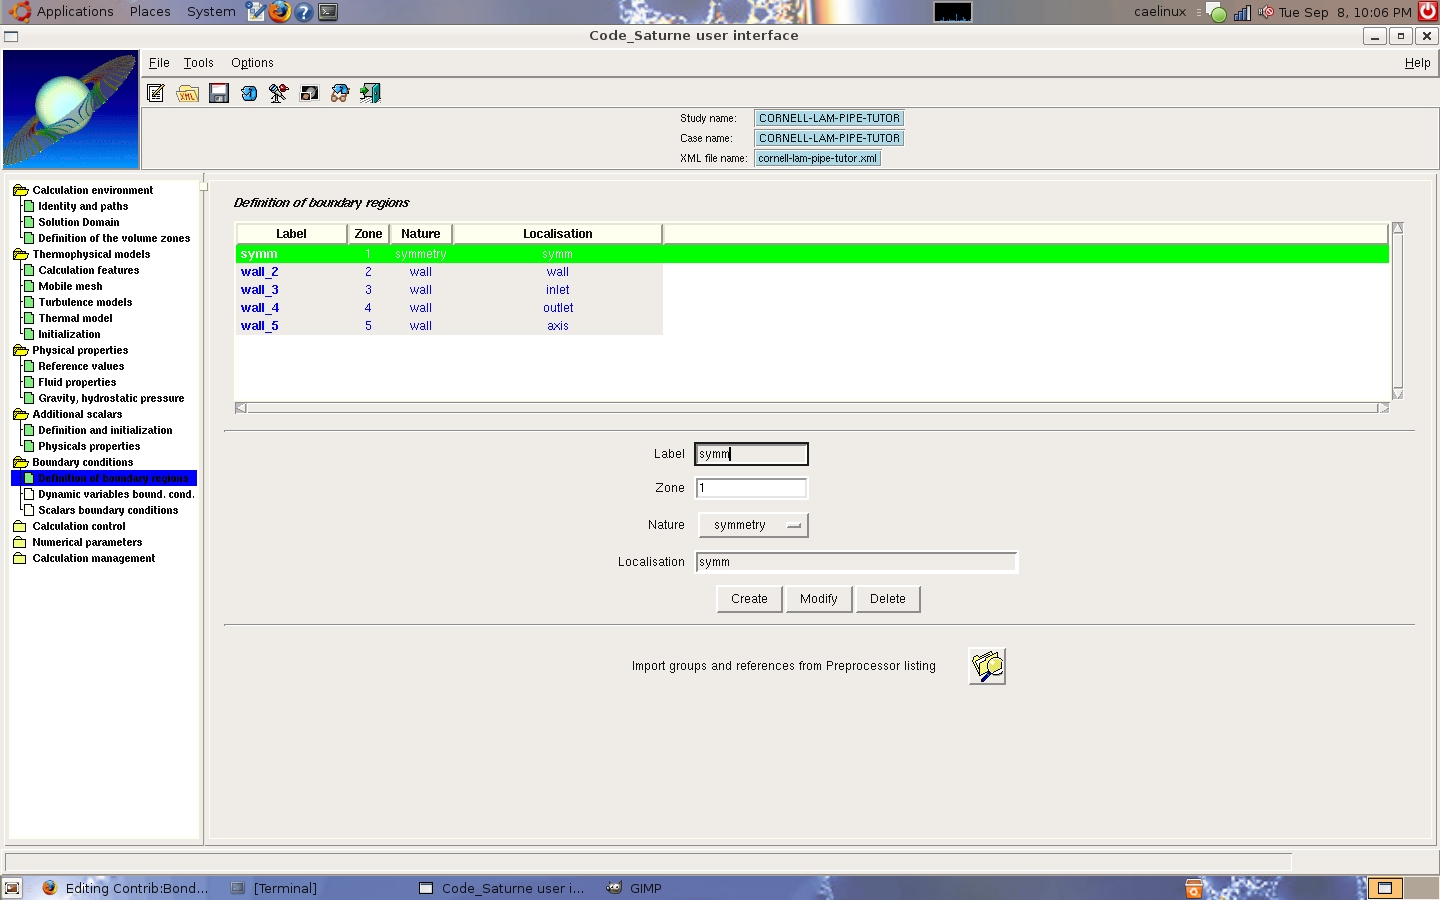The width and height of the screenshot is (1440, 900).
Task: Collapse the Physical properties folder
Action: [x=20, y=350]
